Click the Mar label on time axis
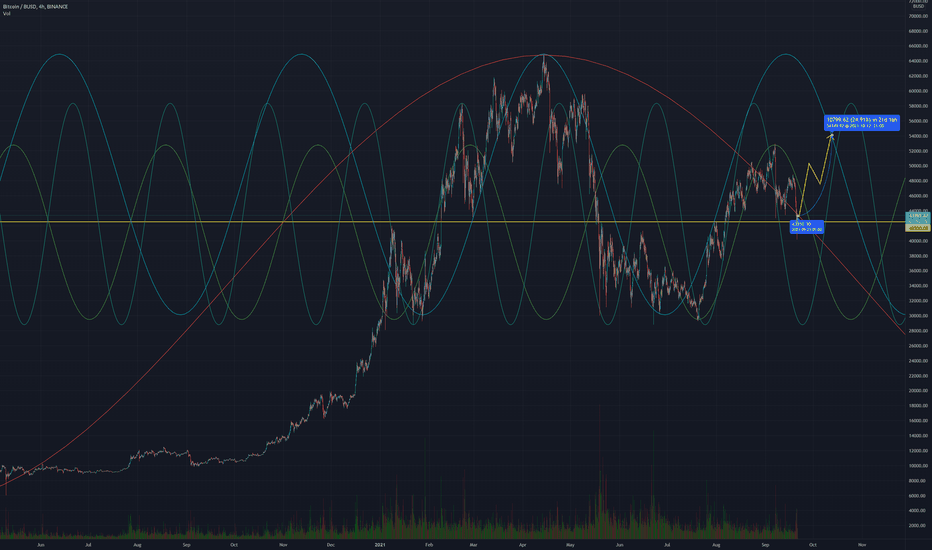The width and height of the screenshot is (932, 550). click(x=474, y=545)
